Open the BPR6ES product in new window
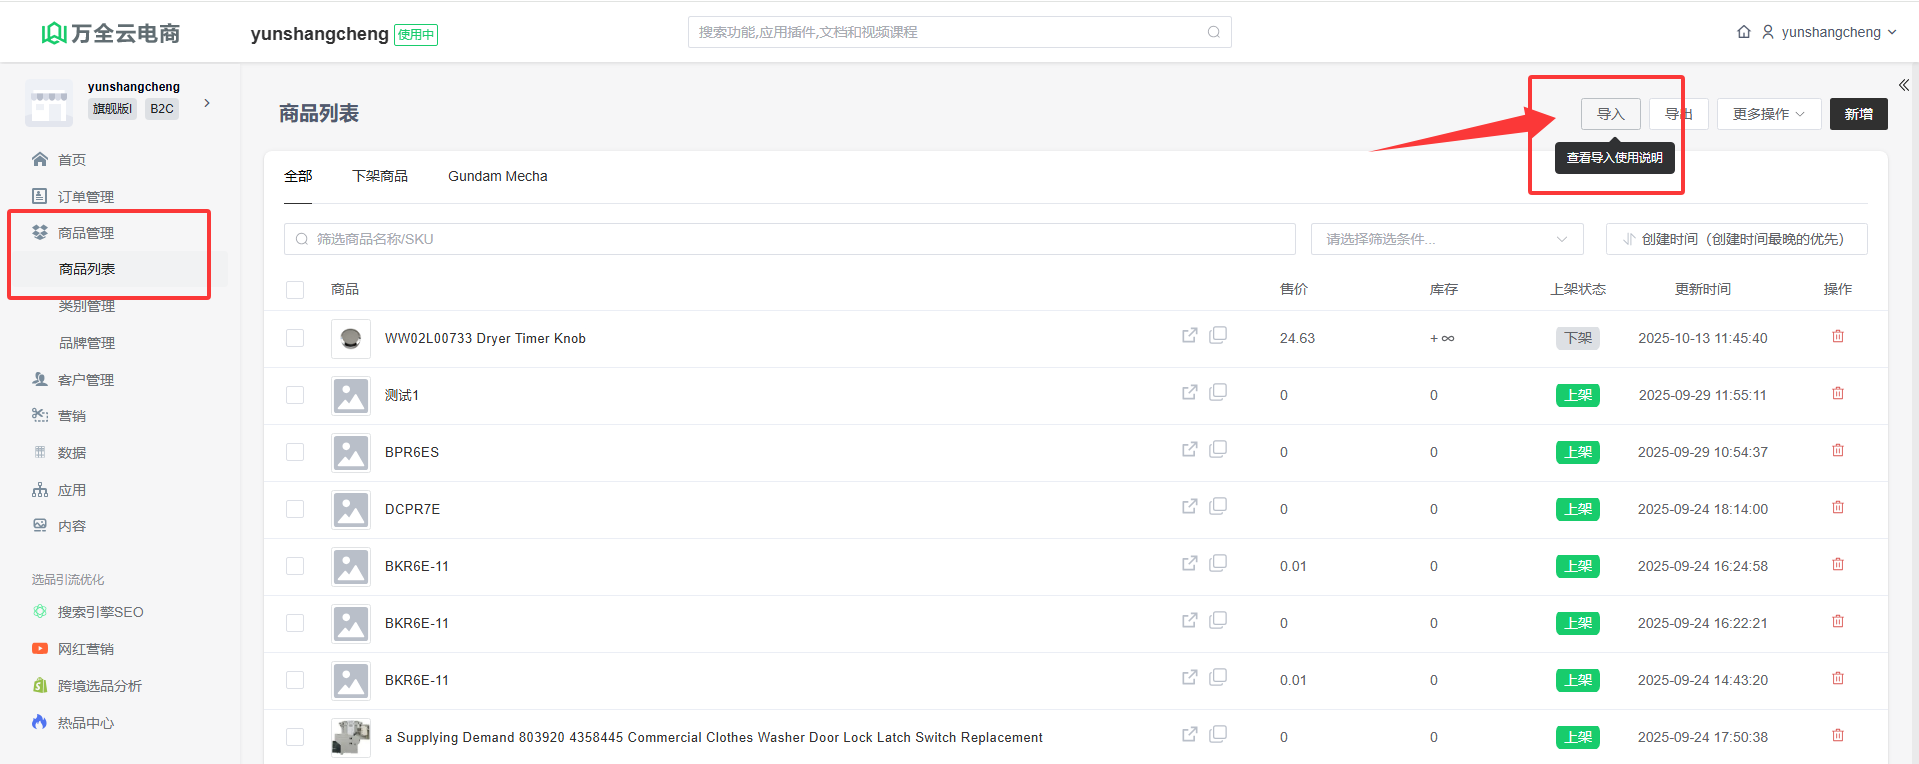1919x764 pixels. (1189, 450)
